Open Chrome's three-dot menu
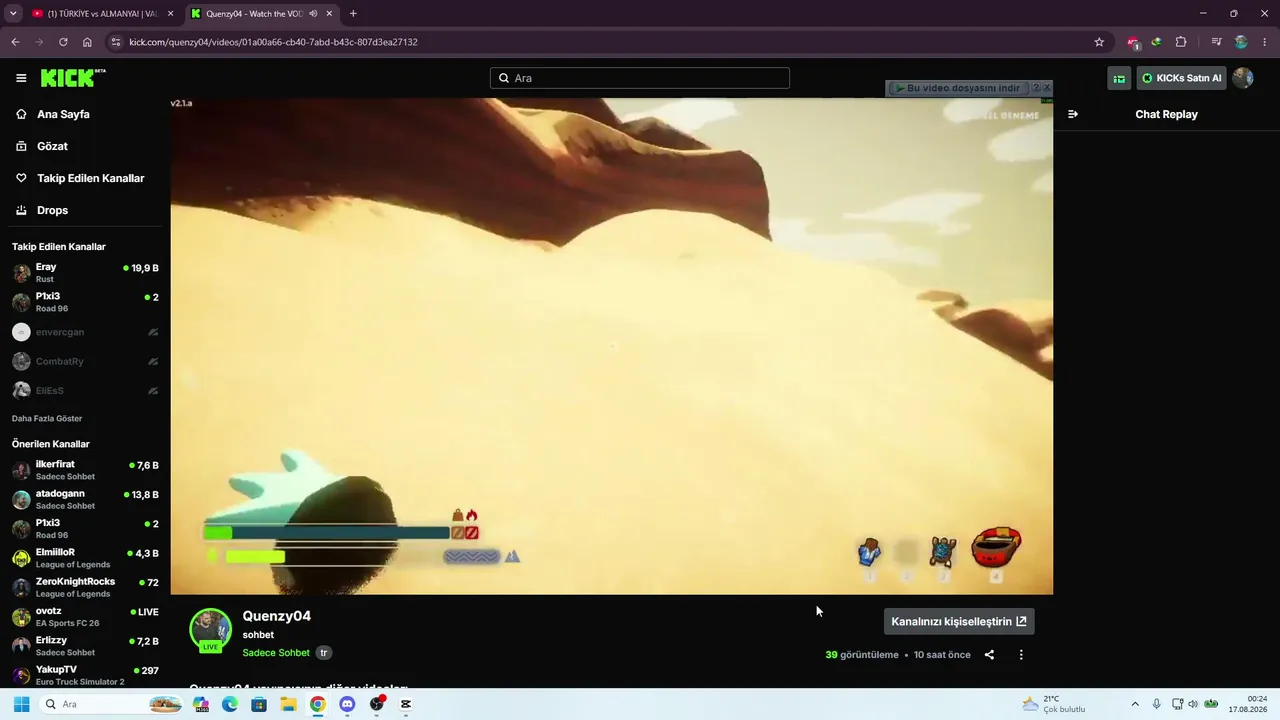This screenshot has width=1280, height=720. 1265,42
